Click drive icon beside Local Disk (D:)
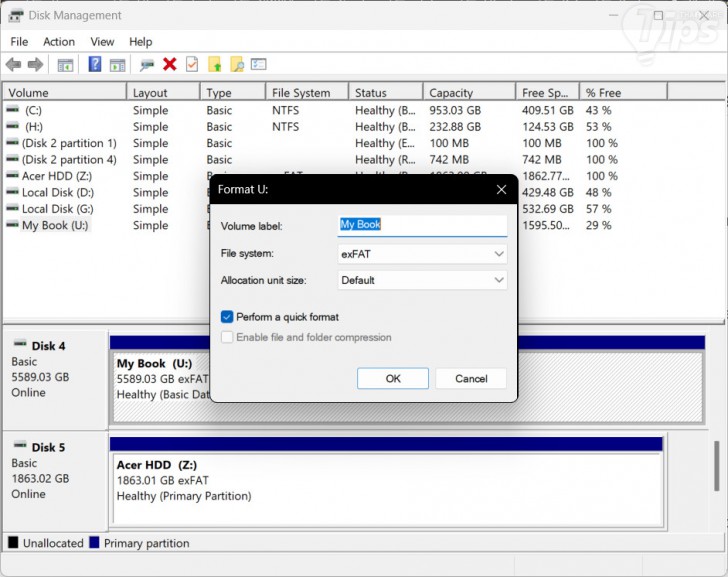 coord(13,192)
